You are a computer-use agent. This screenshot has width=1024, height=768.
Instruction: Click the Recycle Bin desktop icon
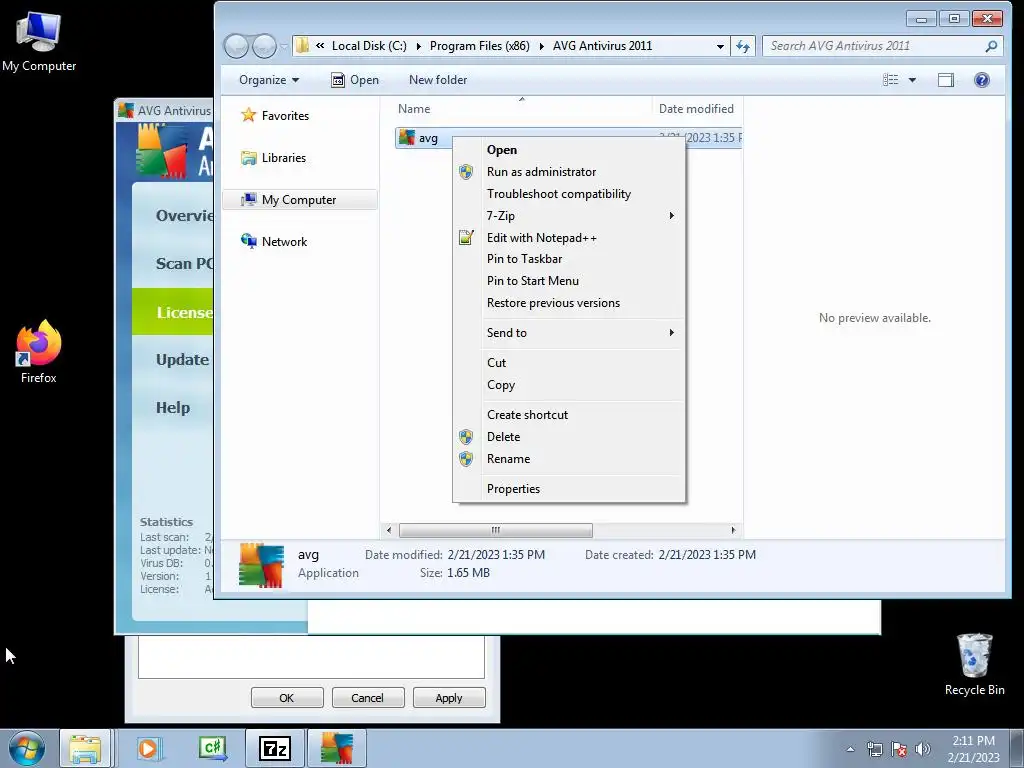974,665
